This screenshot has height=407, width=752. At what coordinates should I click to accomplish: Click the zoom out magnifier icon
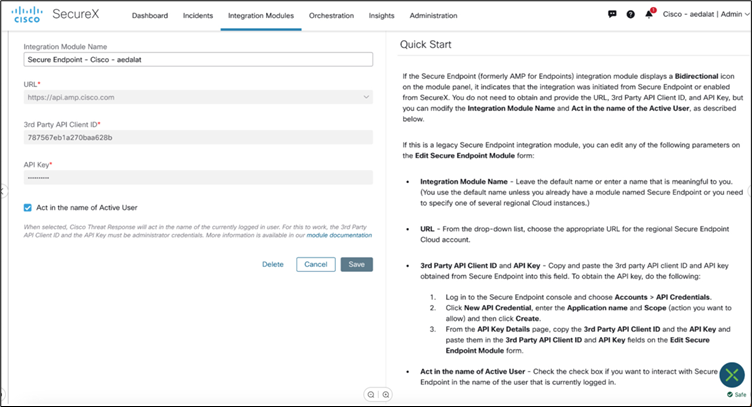[x=371, y=395]
